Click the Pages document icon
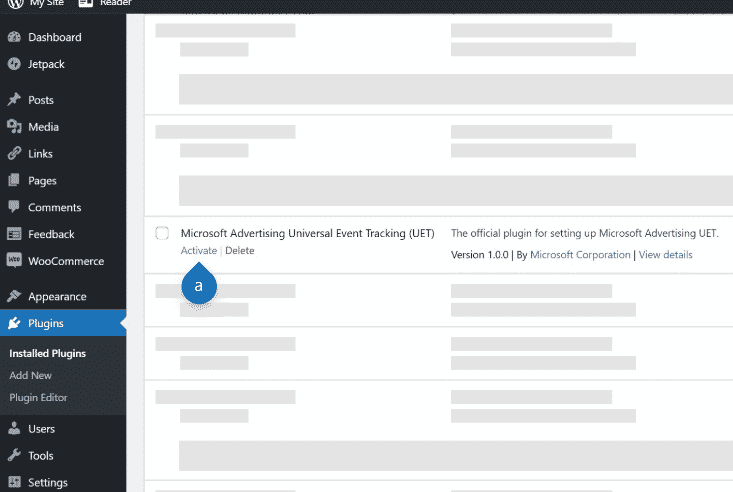The image size is (733, 492). pyautogui.click(x=14, y=180)
